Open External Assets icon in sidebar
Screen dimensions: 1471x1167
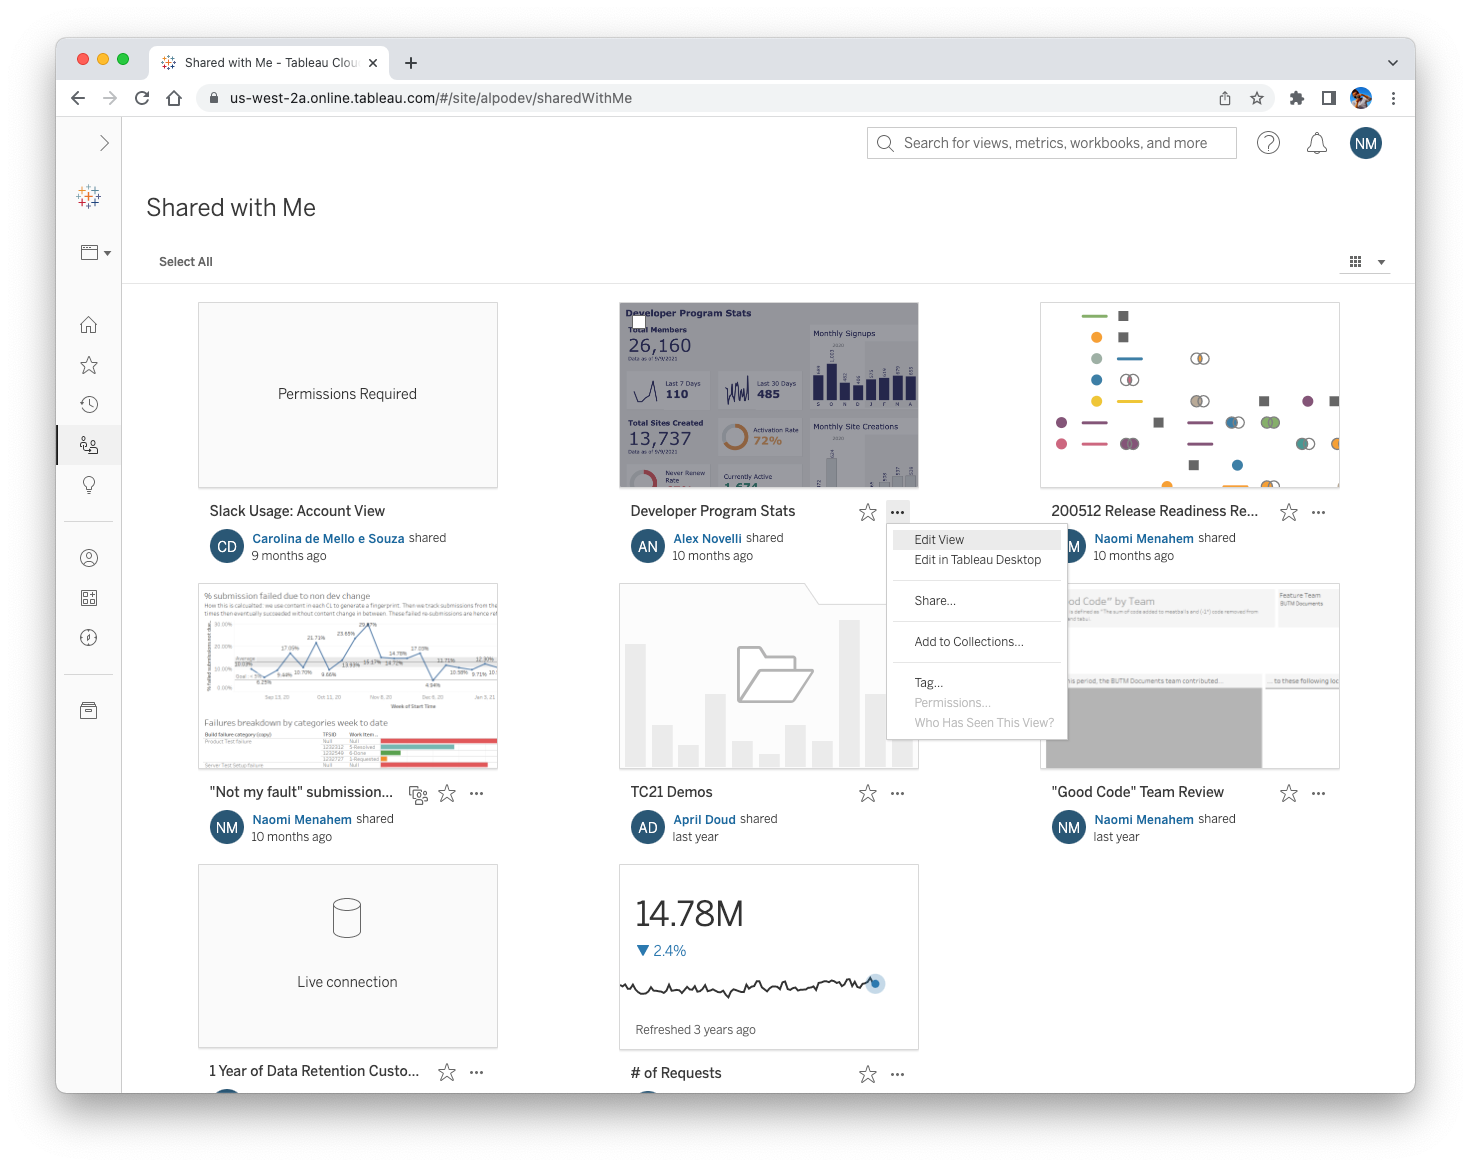(89, 711)
